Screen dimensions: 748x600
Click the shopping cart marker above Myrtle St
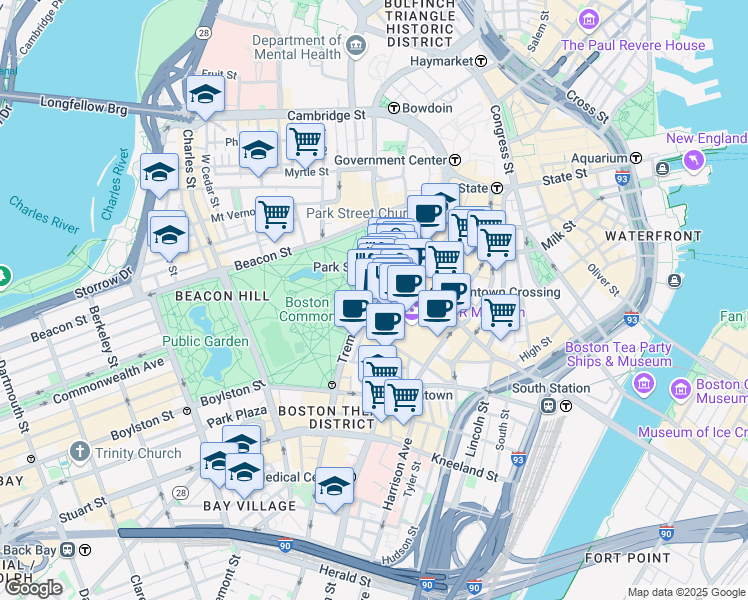pyautogui.click(x=306, y=143)
